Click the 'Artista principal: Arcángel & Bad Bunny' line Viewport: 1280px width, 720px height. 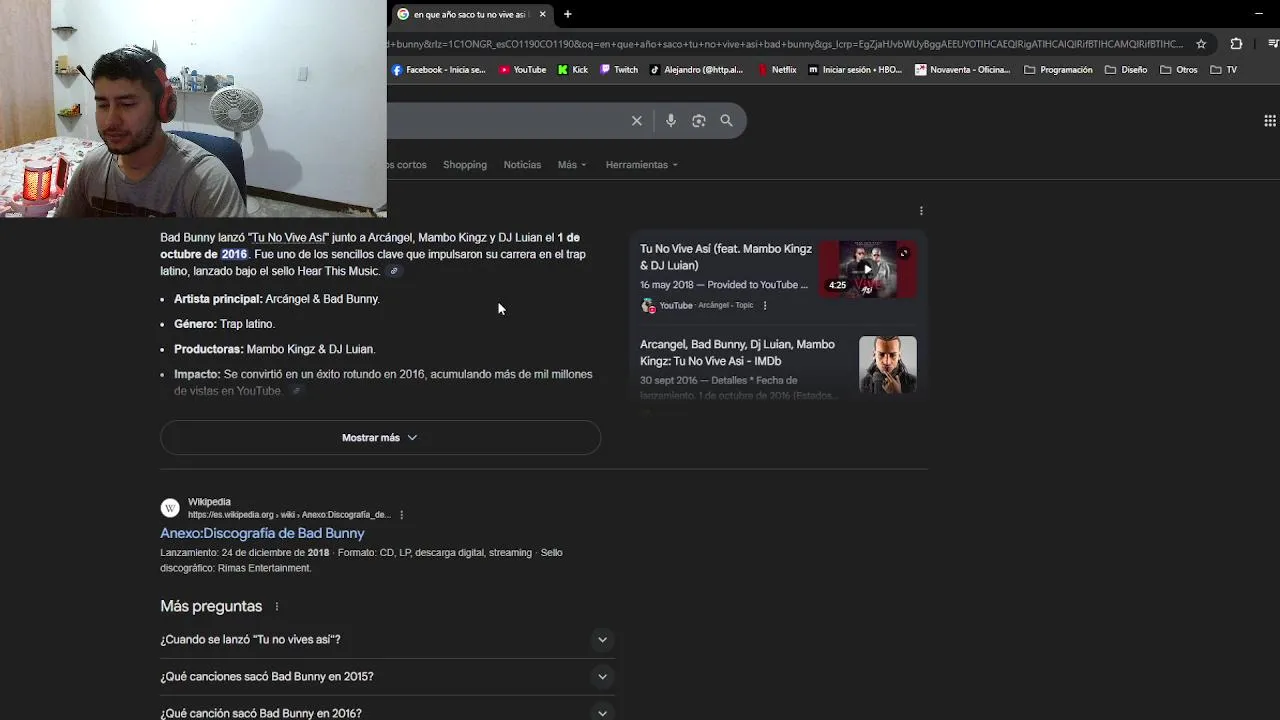coord(277,299)
